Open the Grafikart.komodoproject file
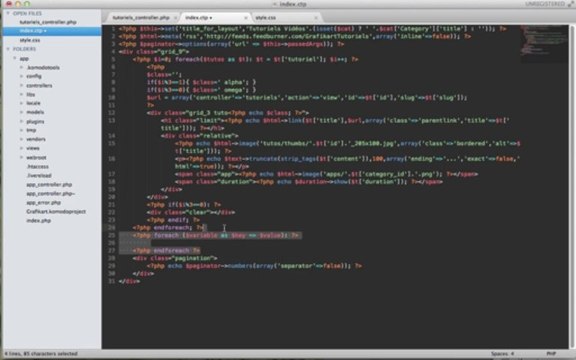 coord(56,212)
